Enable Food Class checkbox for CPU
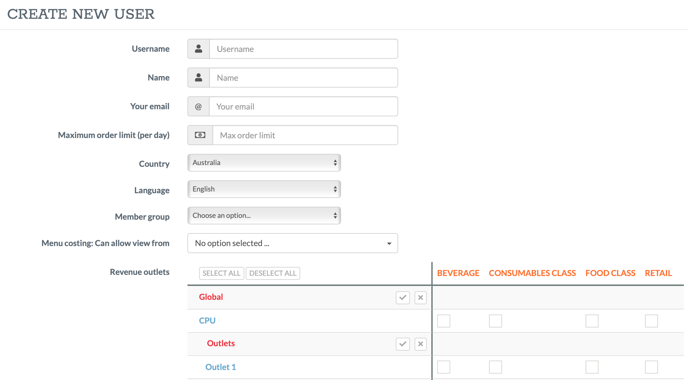 pyautogui.click(x=592, y=321)
